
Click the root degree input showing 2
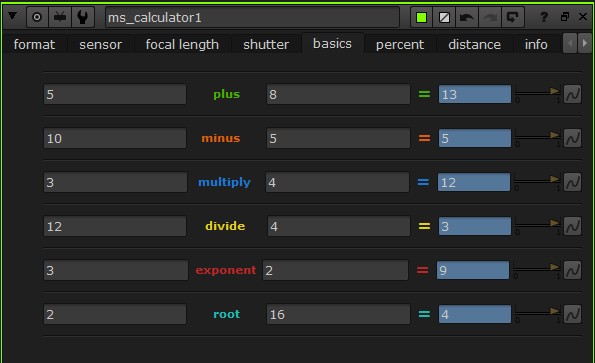(115, 314)
